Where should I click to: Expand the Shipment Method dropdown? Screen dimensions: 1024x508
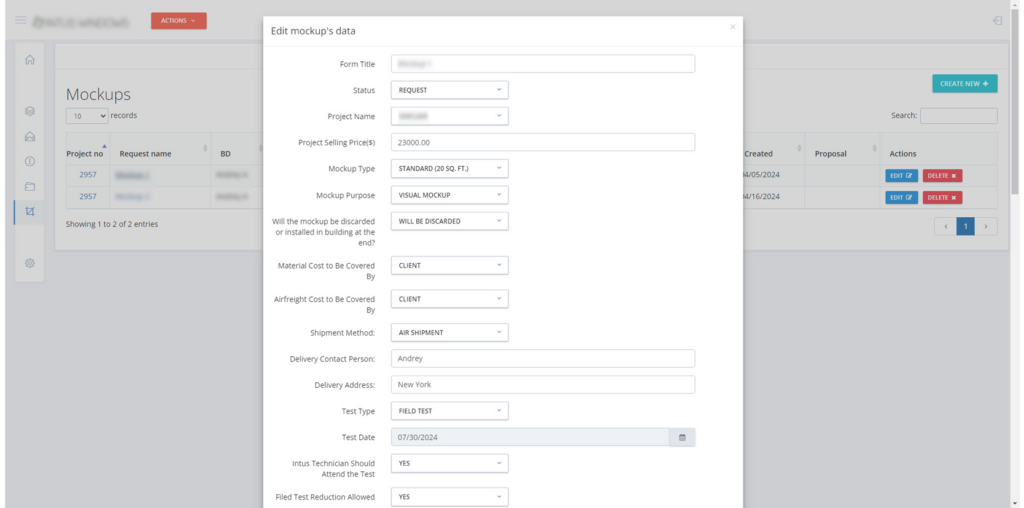(449, 332)
